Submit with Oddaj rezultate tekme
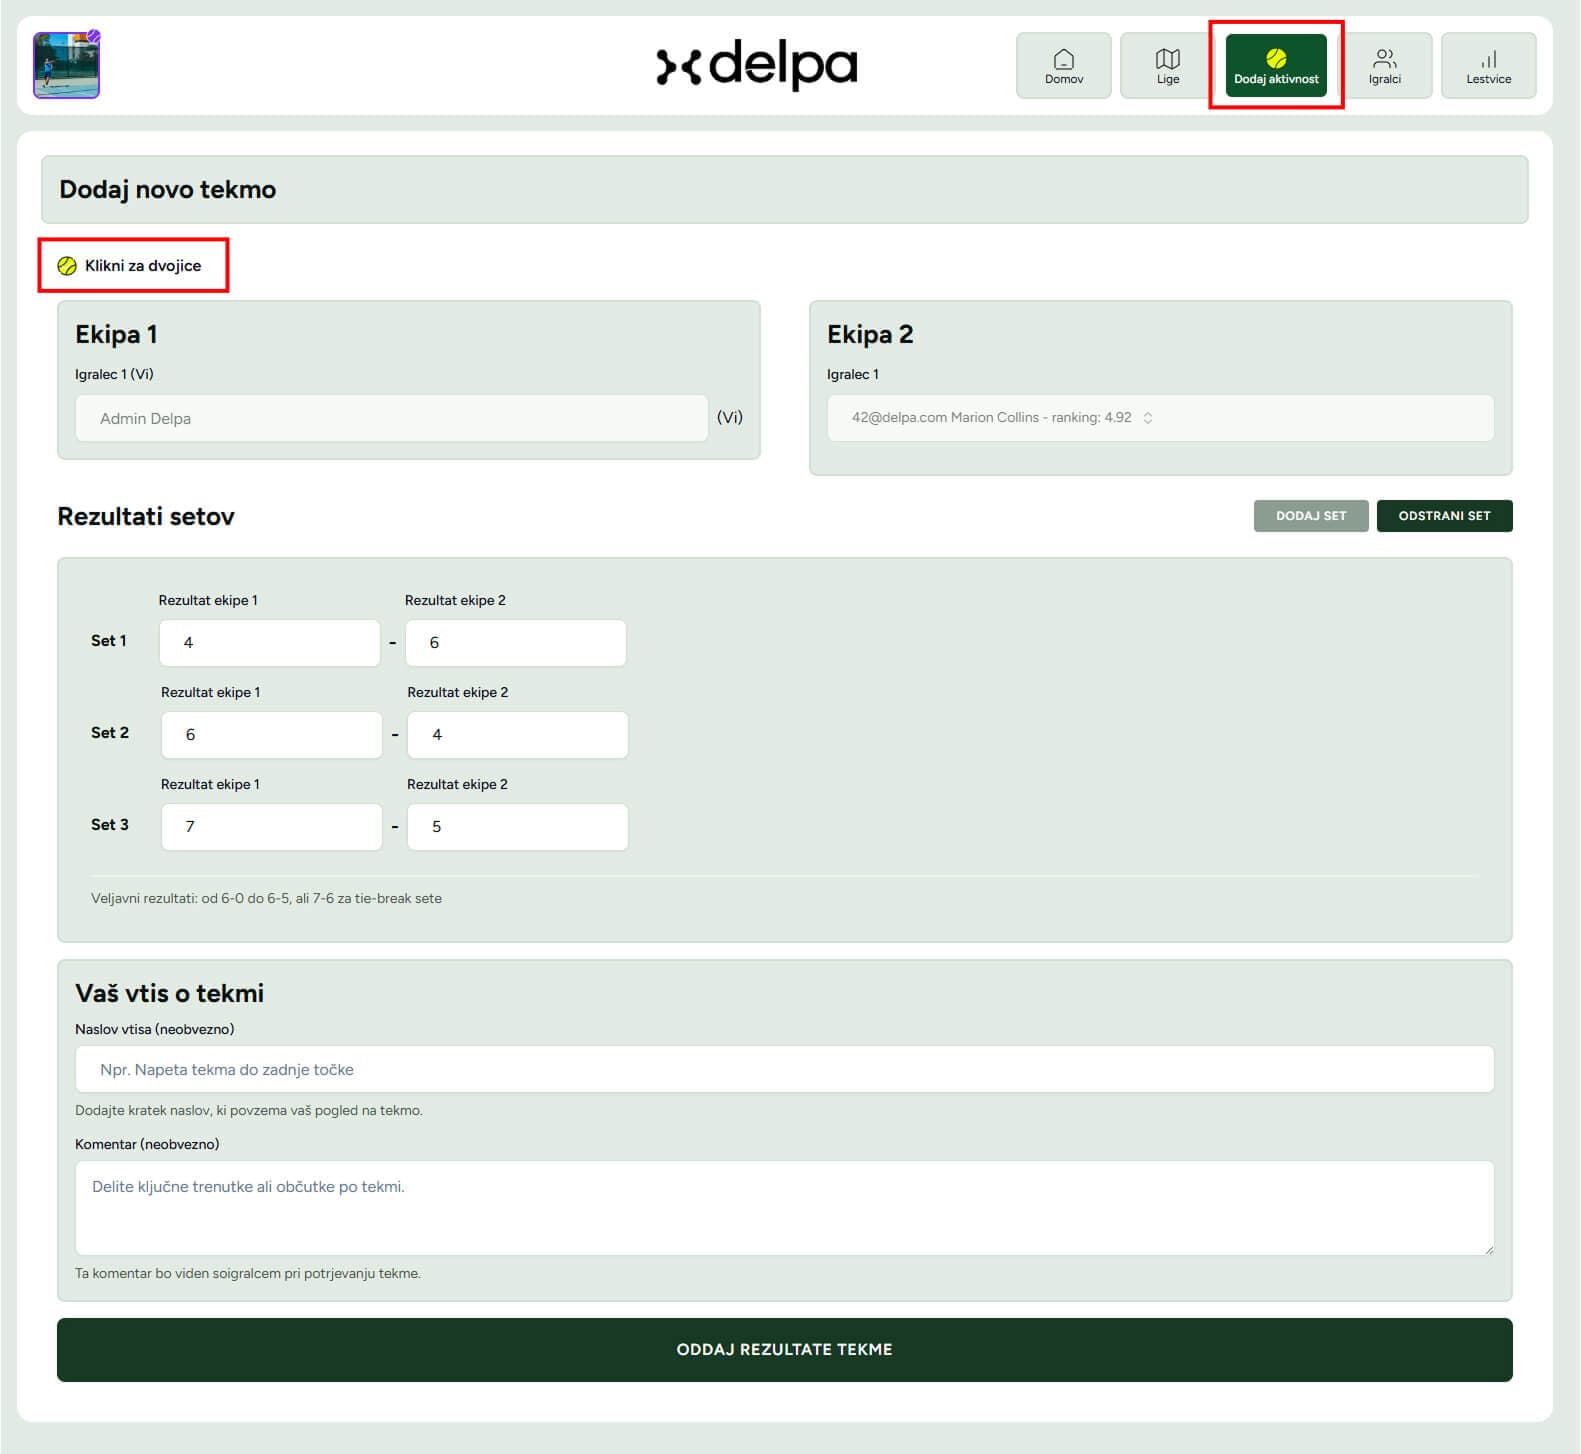 [784, 1350]
